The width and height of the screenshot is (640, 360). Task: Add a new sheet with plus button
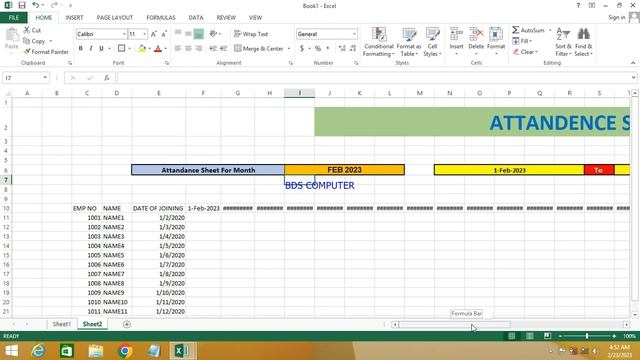(127, 324)
